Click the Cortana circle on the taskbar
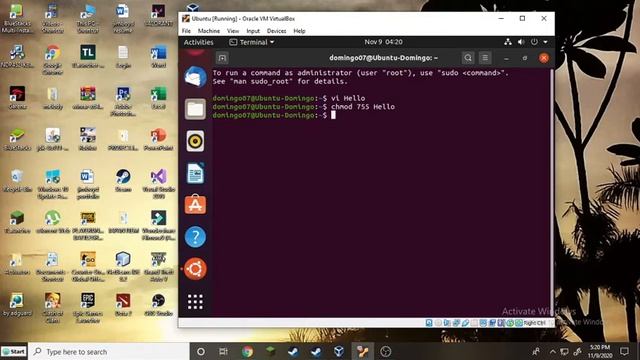 click(x=200, y=351)
